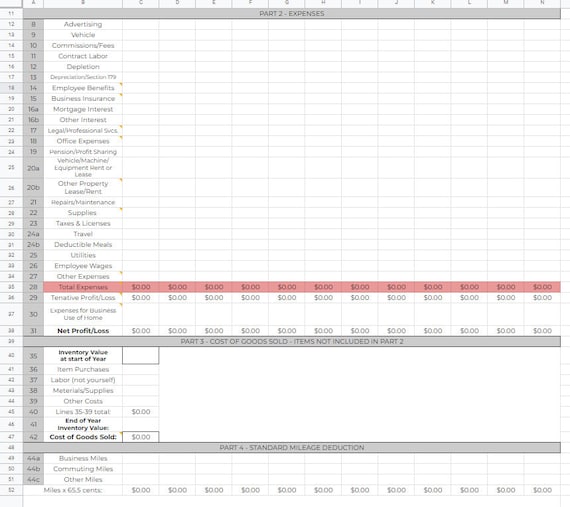Select the Tenative Profit/Loss label cell

pos(83,298)
